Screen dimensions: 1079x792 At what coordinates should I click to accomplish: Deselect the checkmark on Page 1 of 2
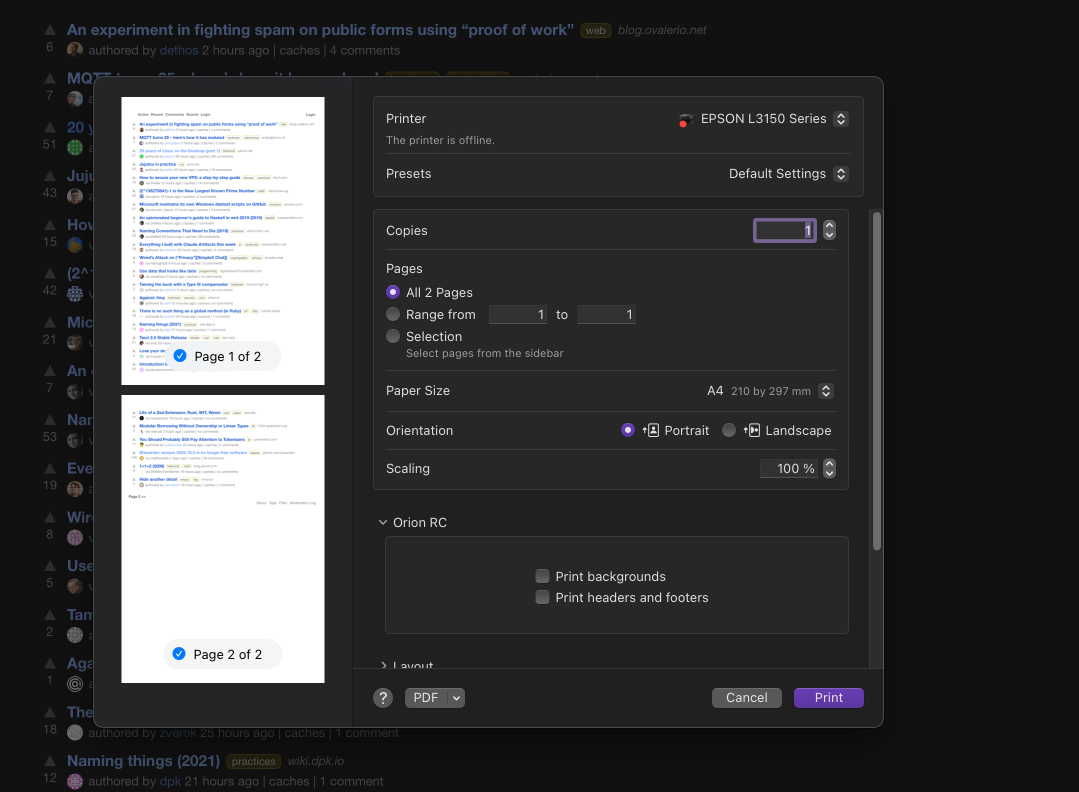[179, 356]
